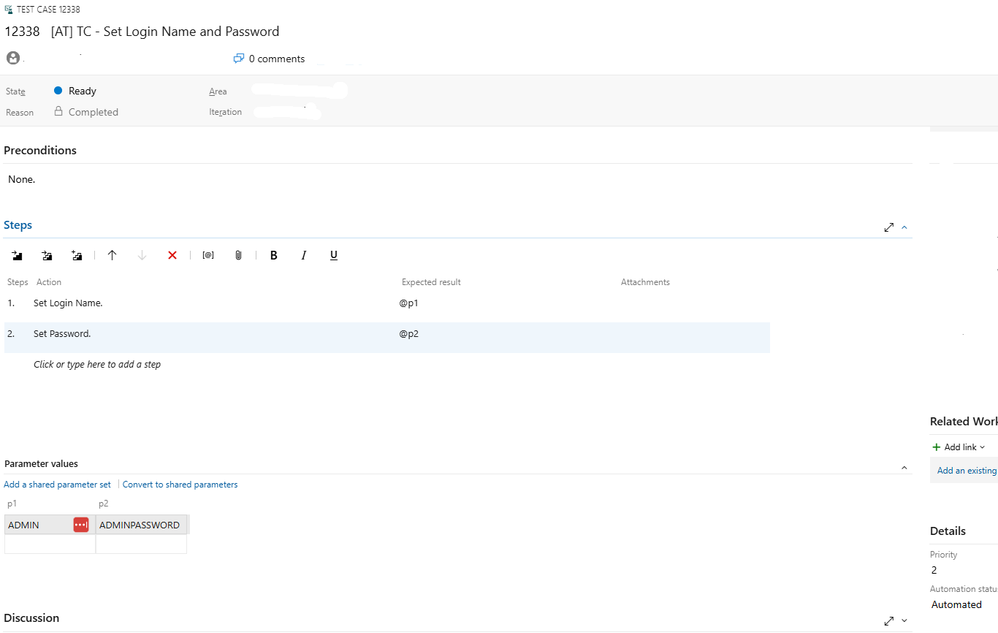This screenshot has width=998, height=633.
Task: Click the Iteration field value
Action: (287, 112)
